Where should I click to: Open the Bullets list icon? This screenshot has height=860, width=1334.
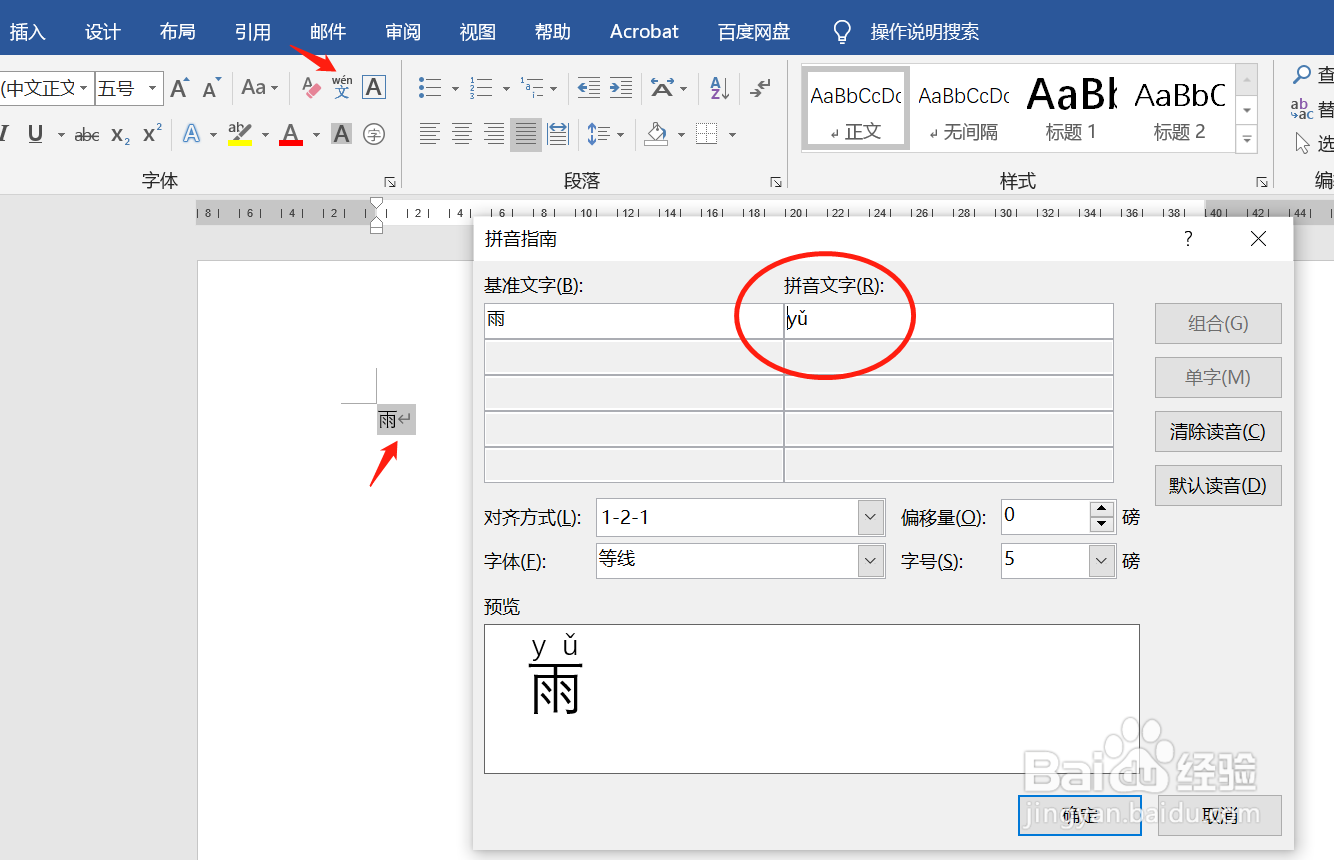[x=430, y=88]
